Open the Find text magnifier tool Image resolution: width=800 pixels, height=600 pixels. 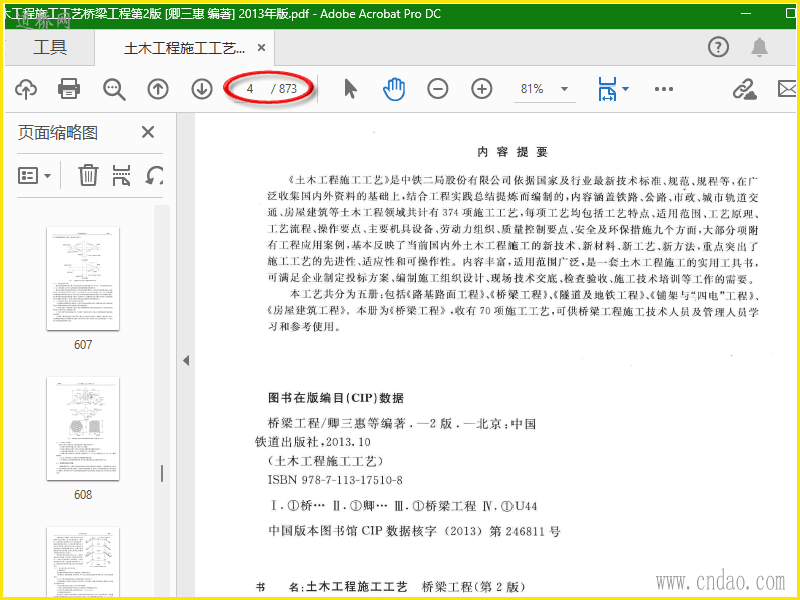[x=114, y=89]
